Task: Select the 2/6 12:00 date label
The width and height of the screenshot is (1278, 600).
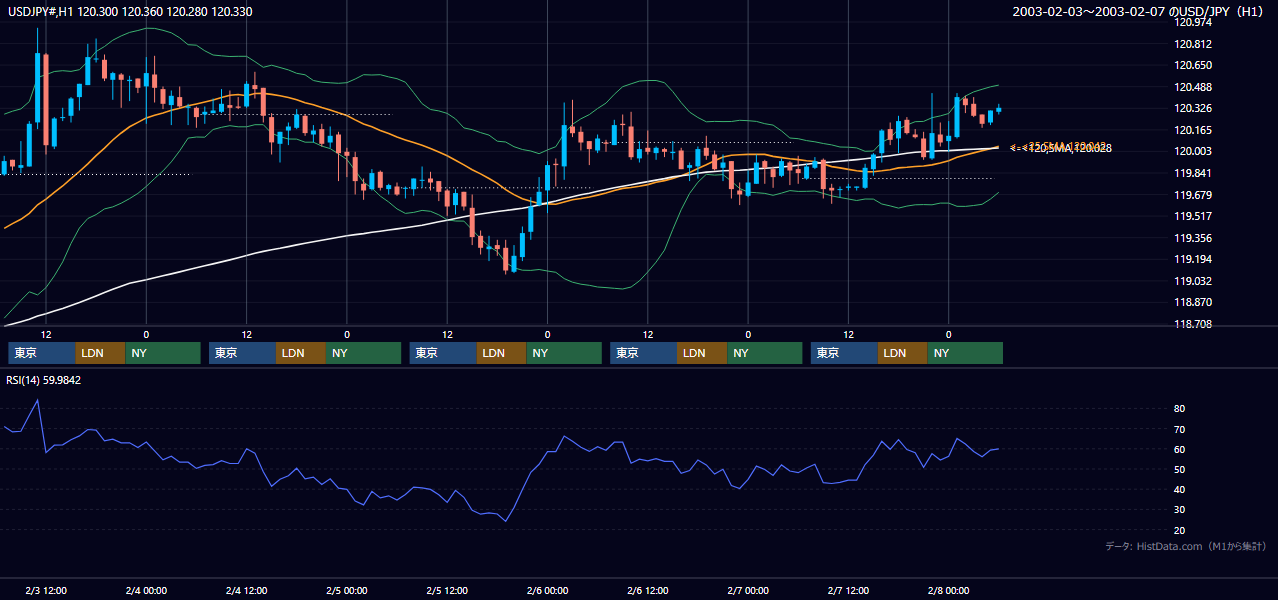Action: tap(647, 590)
